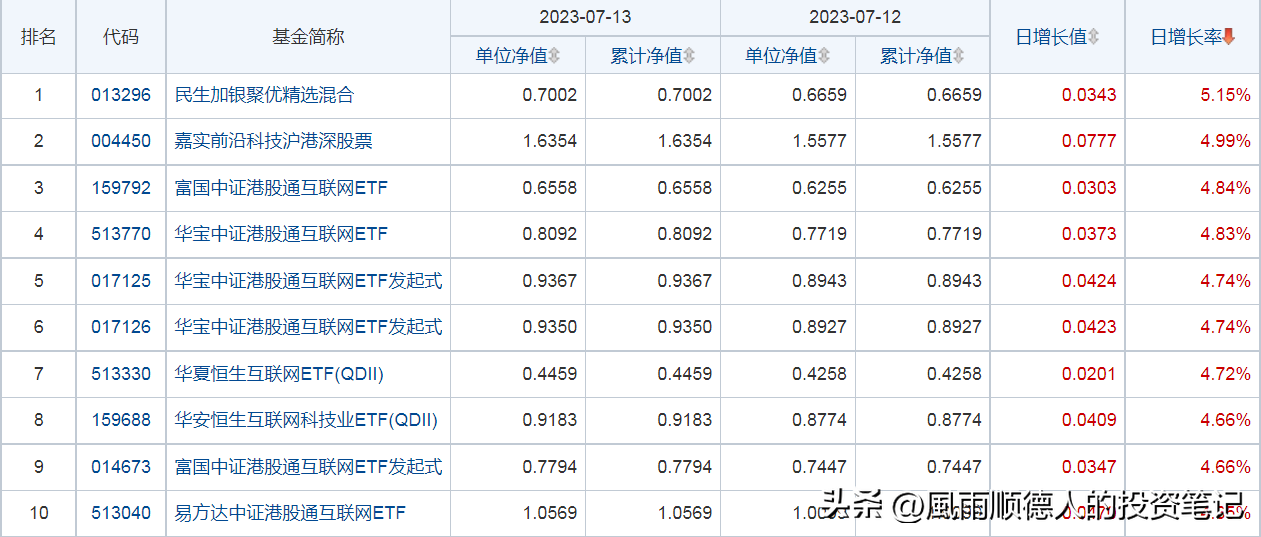Open 华夏恒生互联网ETF(QDII) fund link

[x=279, y=374]
